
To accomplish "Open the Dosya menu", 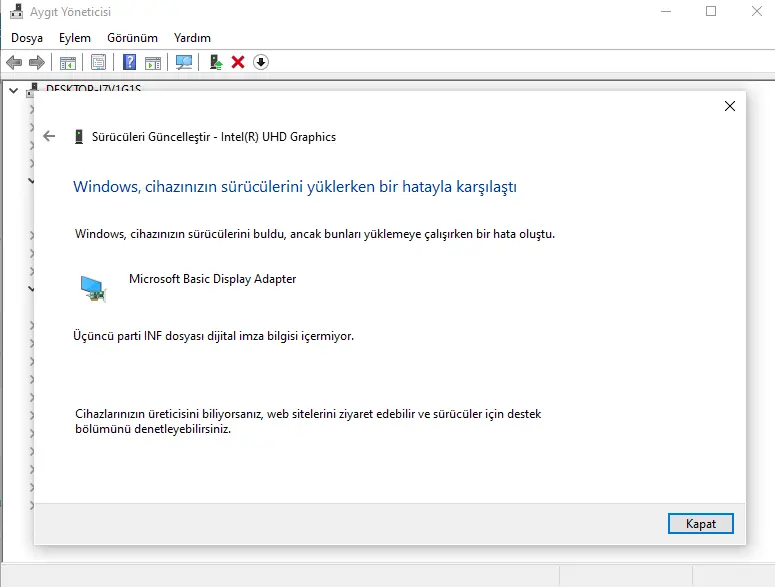I will [x=27, y=38].
